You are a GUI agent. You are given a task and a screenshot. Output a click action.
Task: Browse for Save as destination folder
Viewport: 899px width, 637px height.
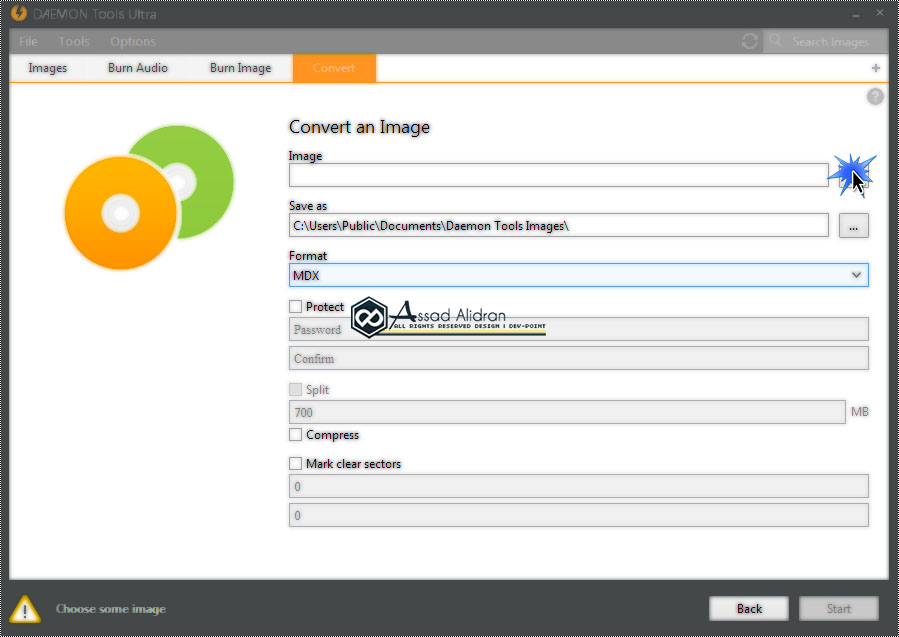point(854,226)
